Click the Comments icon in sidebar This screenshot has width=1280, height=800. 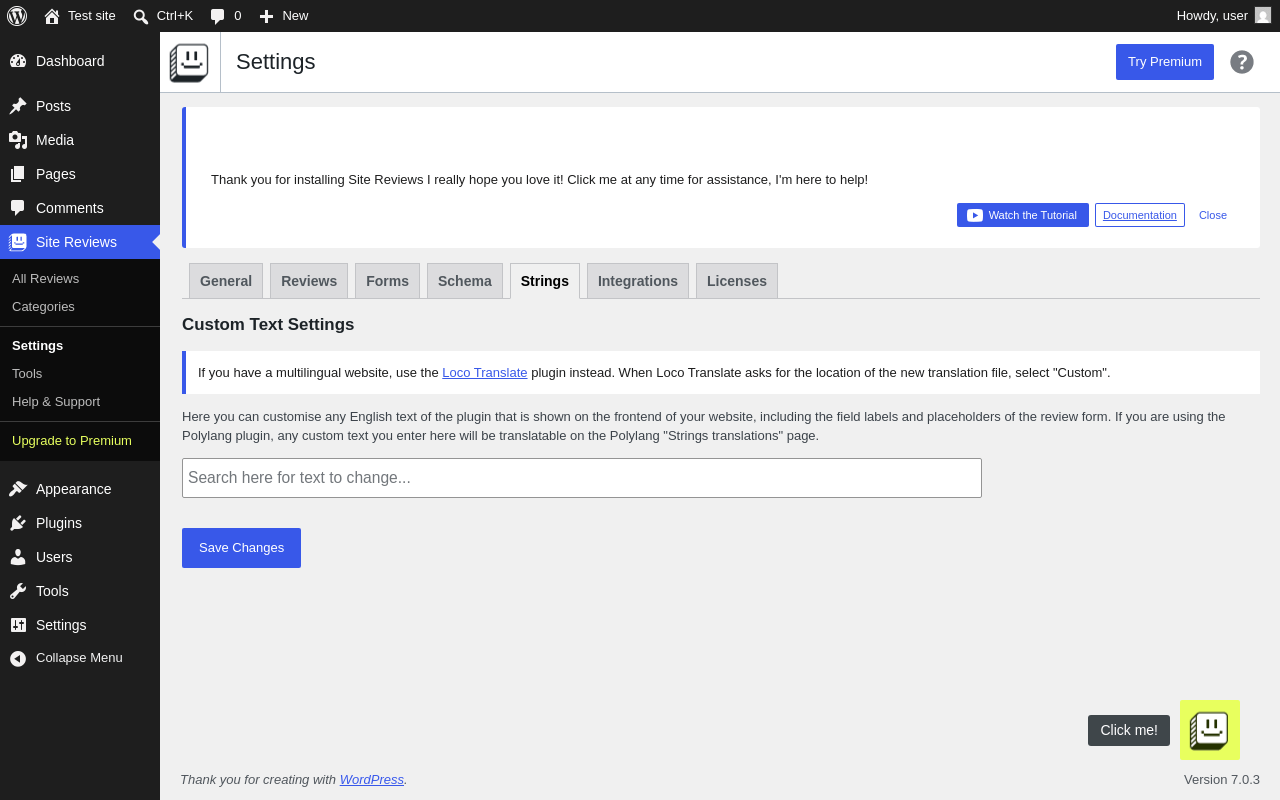[18, 208]
